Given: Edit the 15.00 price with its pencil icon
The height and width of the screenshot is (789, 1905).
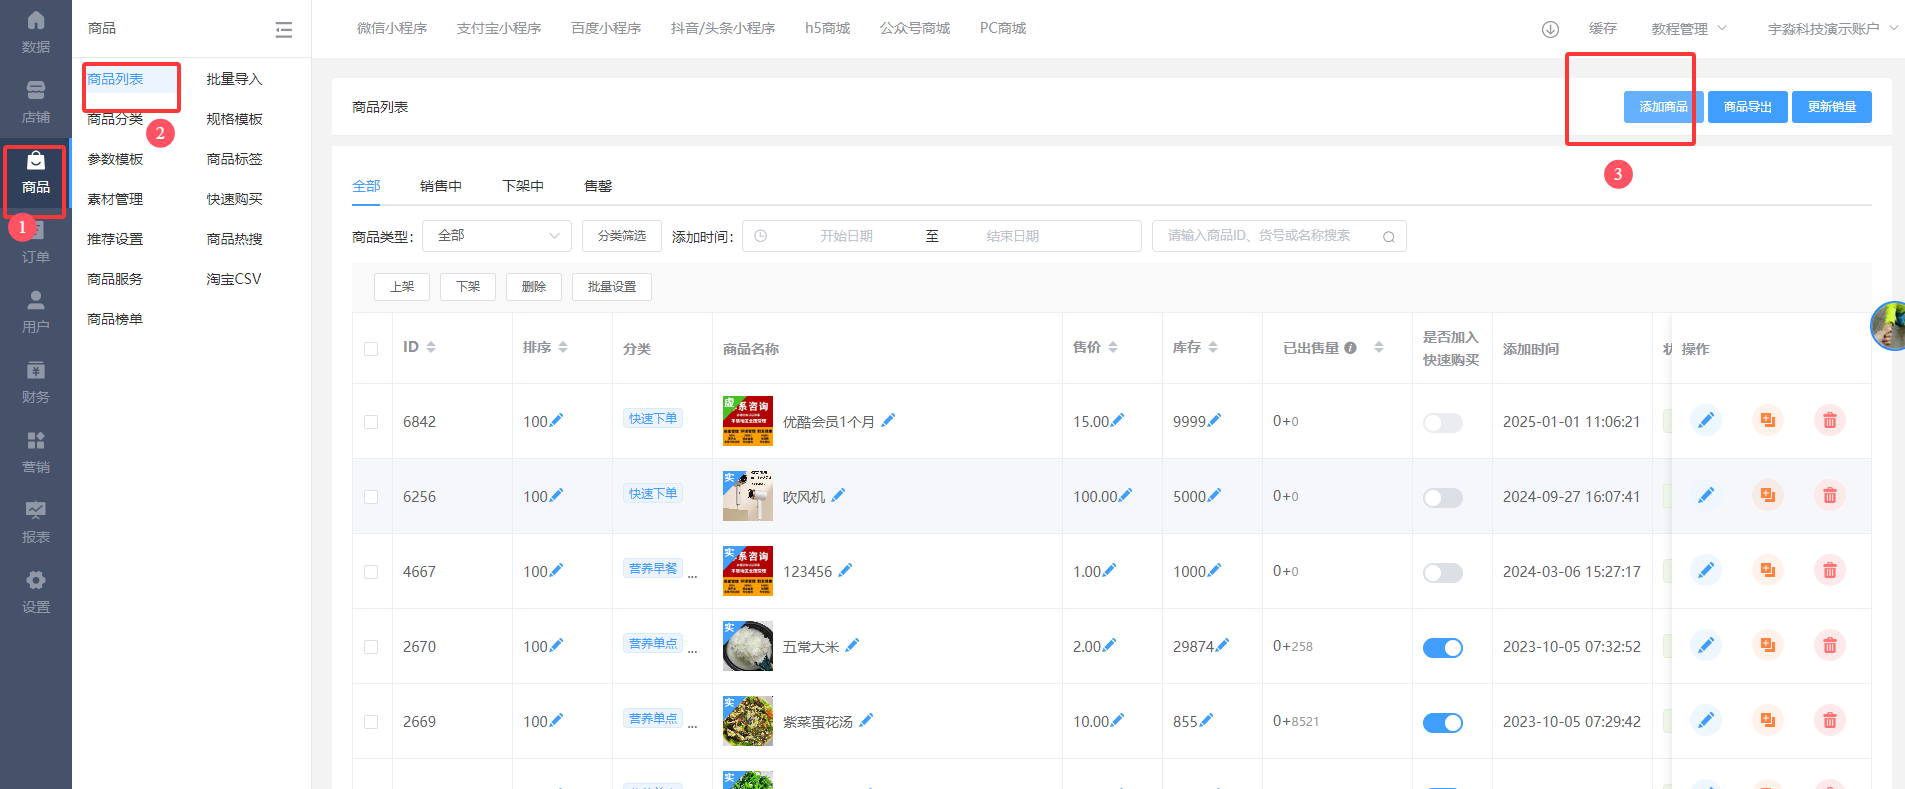Looking at the screenshot, I should coord(1117,421).
